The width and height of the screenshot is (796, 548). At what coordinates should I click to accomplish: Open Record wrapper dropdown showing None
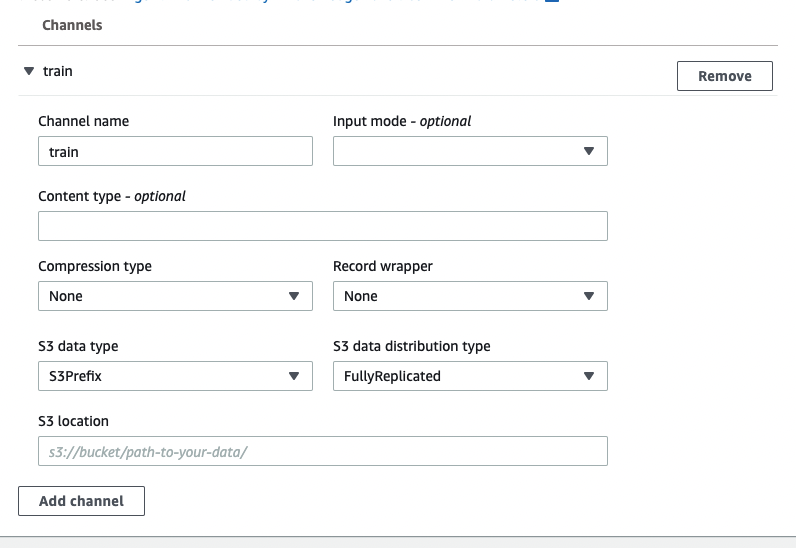pyautogui.click(x=460, y=296)
